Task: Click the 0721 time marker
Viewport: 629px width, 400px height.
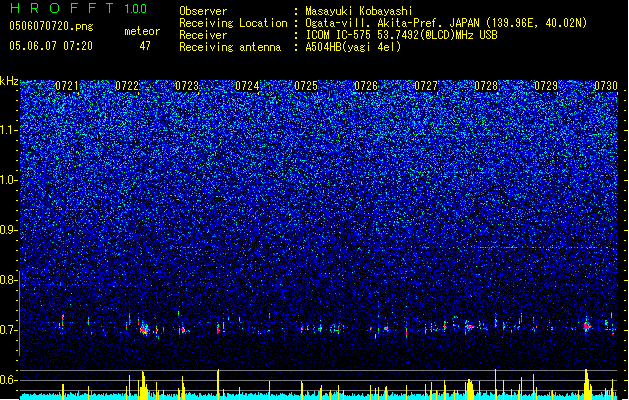Action: [x=67, y=86]
